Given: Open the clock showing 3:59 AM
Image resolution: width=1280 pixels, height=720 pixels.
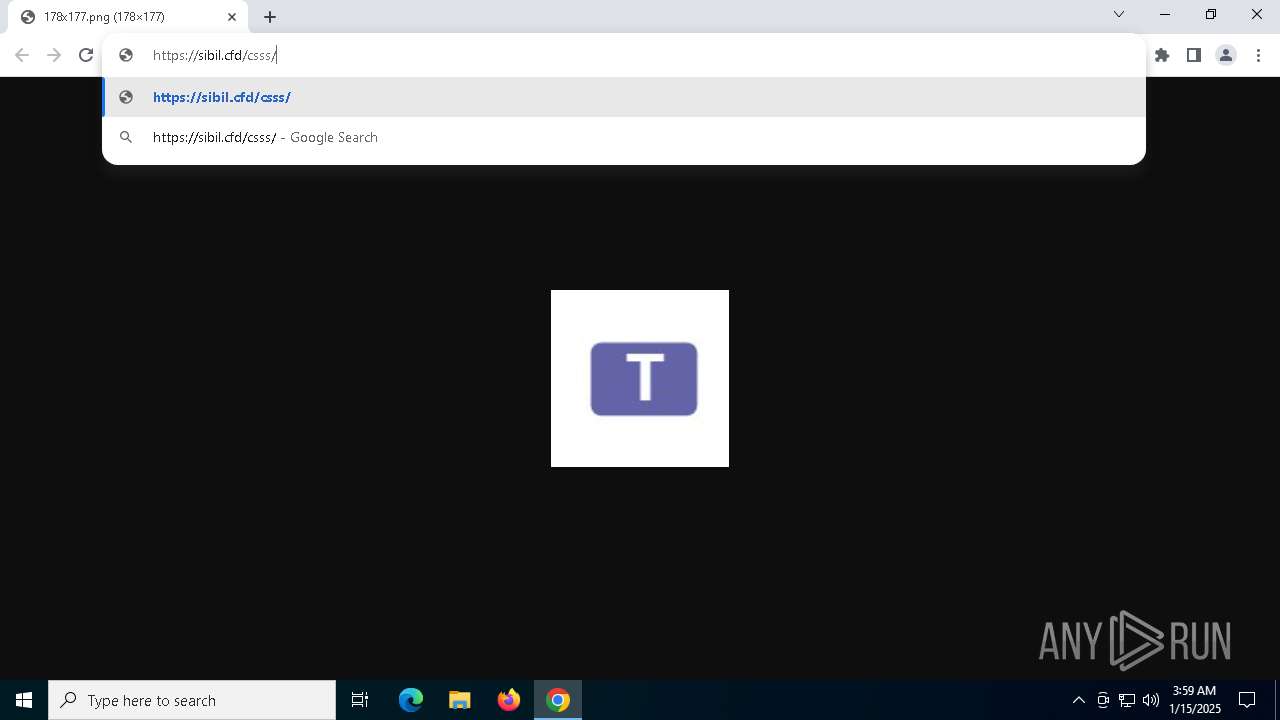Looking at the screenshot, I should [1194, 700].
